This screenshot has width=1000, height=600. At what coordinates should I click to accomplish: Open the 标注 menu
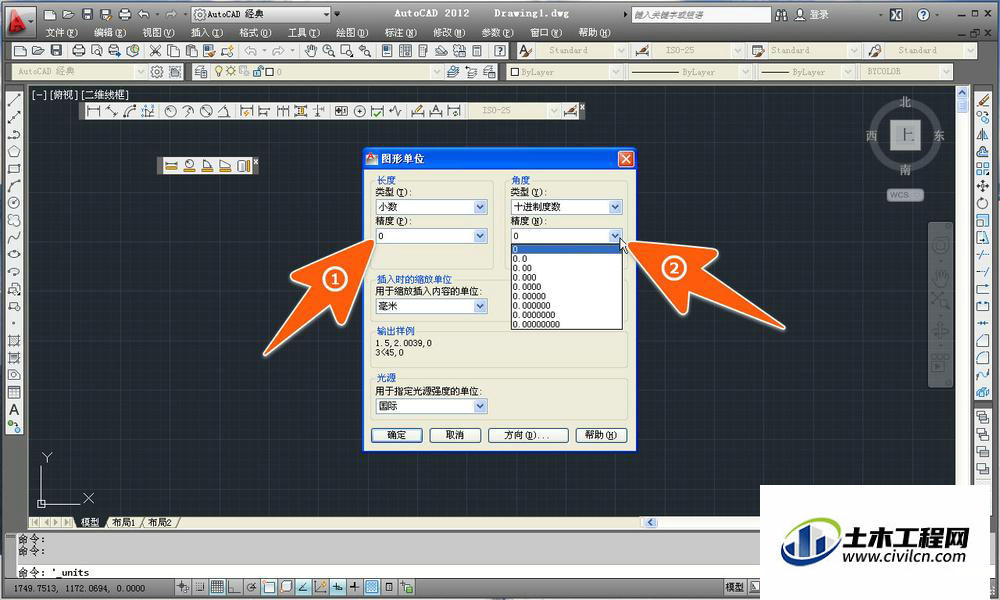(401, 33)
